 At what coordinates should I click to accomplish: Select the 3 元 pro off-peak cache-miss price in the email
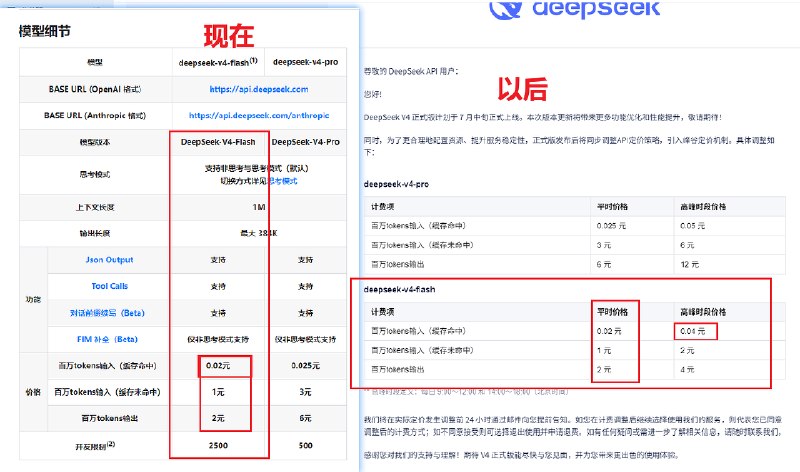point(604,245)
